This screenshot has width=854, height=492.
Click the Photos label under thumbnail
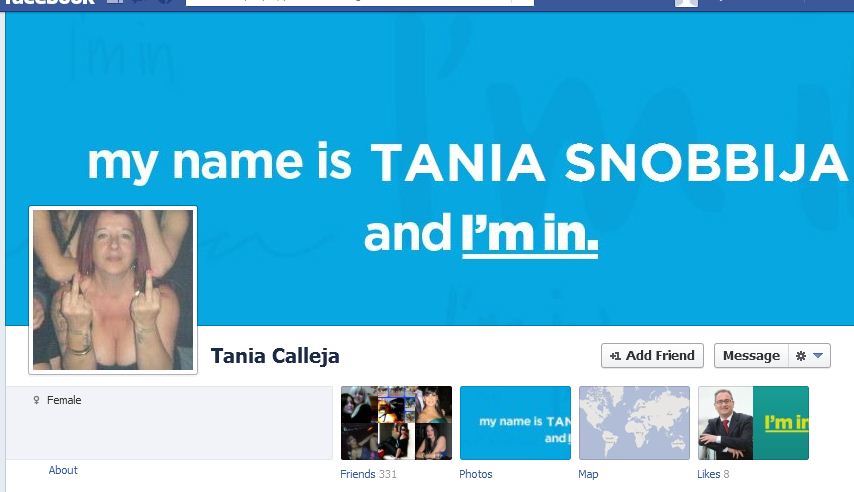(x=475, y=474)
